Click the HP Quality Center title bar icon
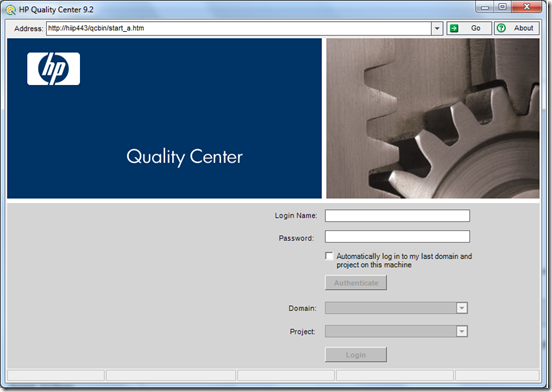The height and width of the screenshot is (392, 552). (x=11, y=10)
